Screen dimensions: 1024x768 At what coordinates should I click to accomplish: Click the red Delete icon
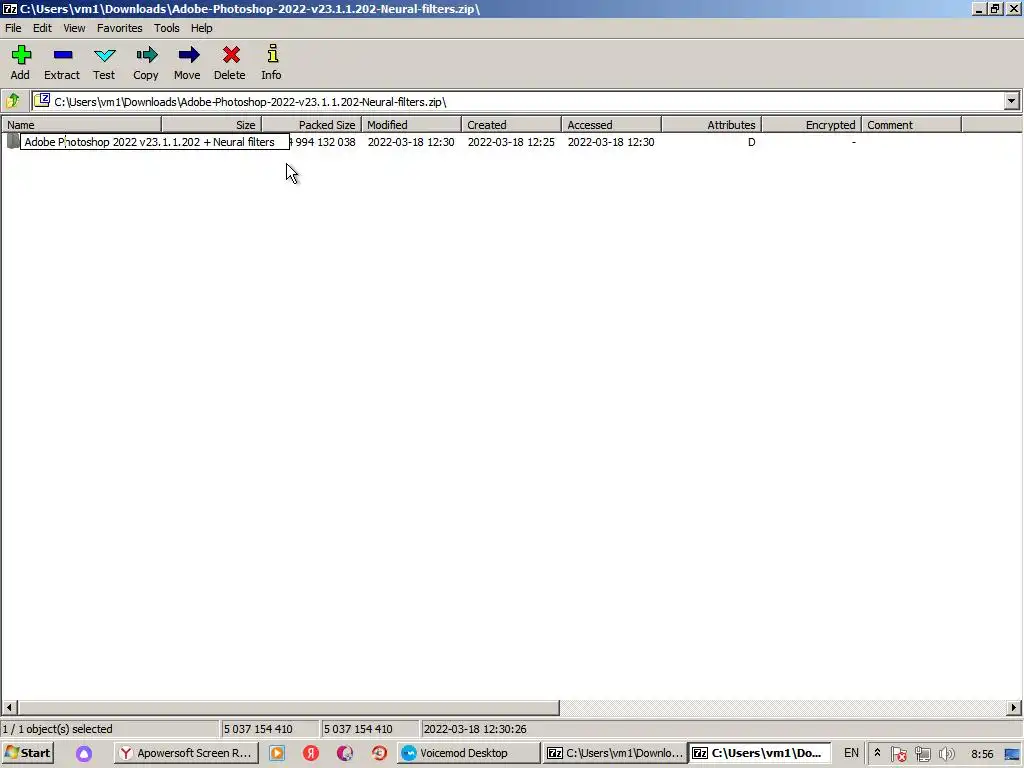(x=231, y=55)
